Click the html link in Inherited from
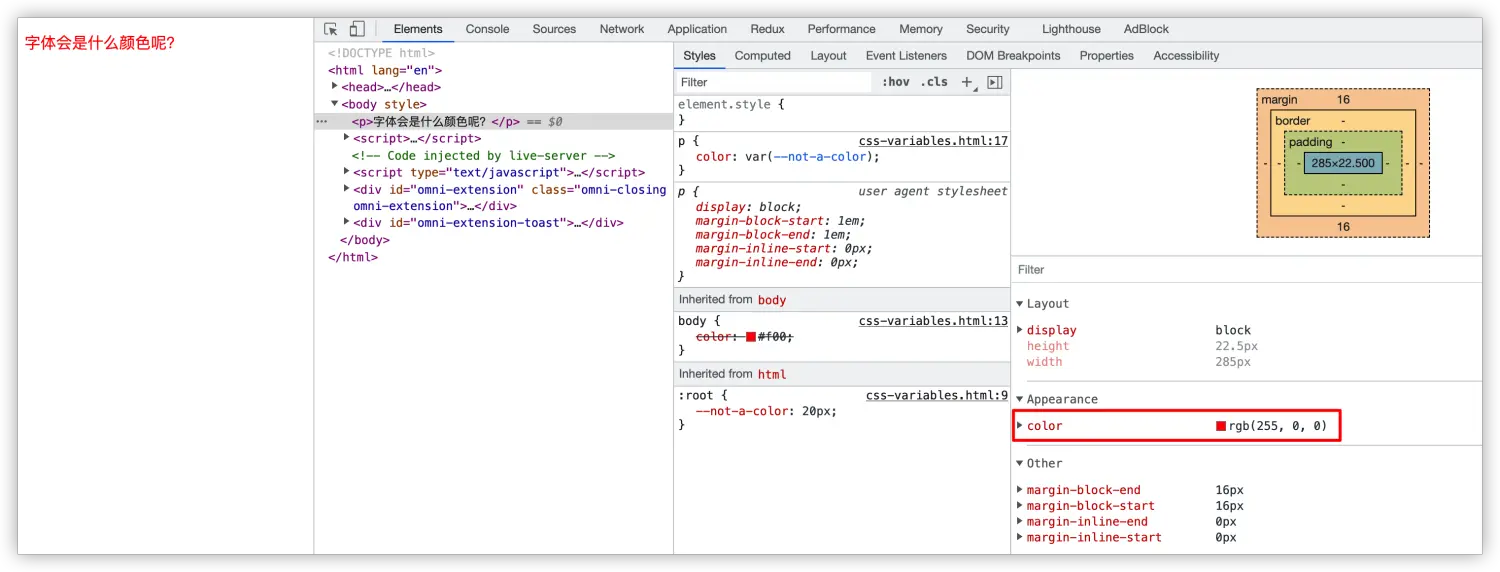 tap(772, 374)
